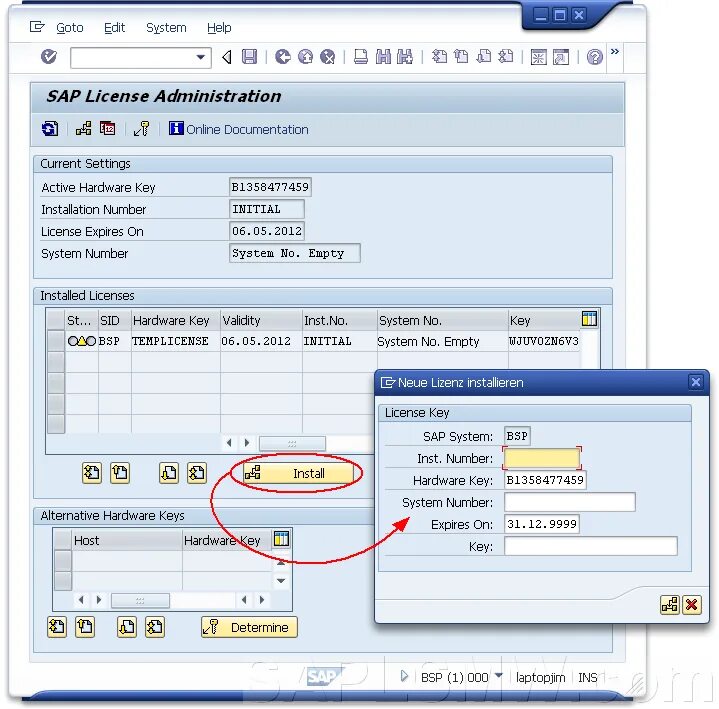Click the Install button
The height and width of the screenshot is (709, 719).
(298, 473)
